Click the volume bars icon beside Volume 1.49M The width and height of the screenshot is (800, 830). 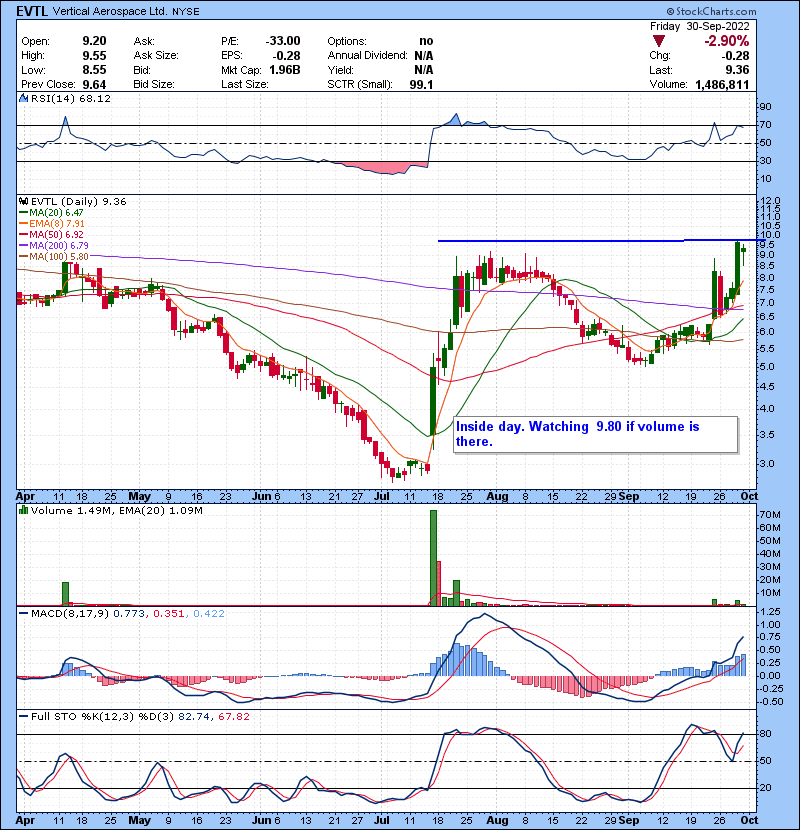(23, 510)
